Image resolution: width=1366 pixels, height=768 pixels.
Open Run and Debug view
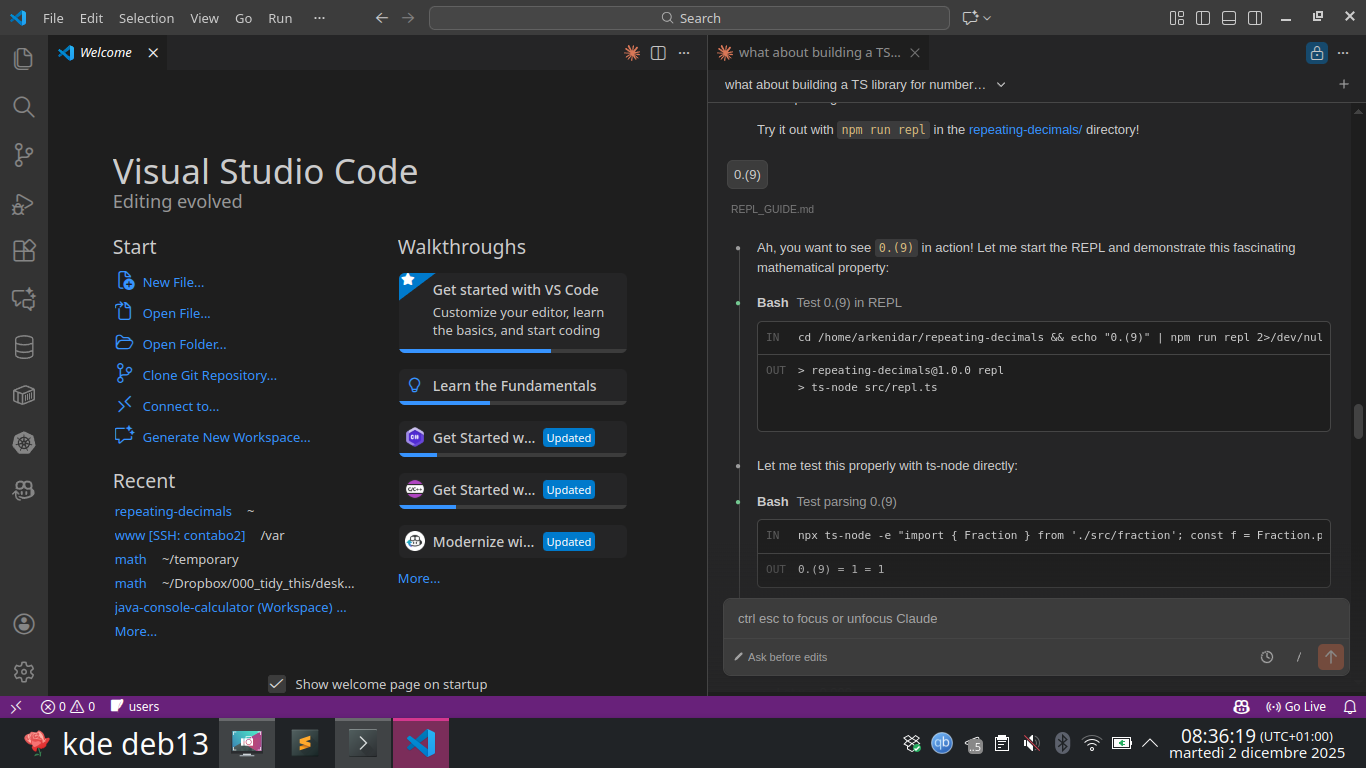click(x=24, y=203)
